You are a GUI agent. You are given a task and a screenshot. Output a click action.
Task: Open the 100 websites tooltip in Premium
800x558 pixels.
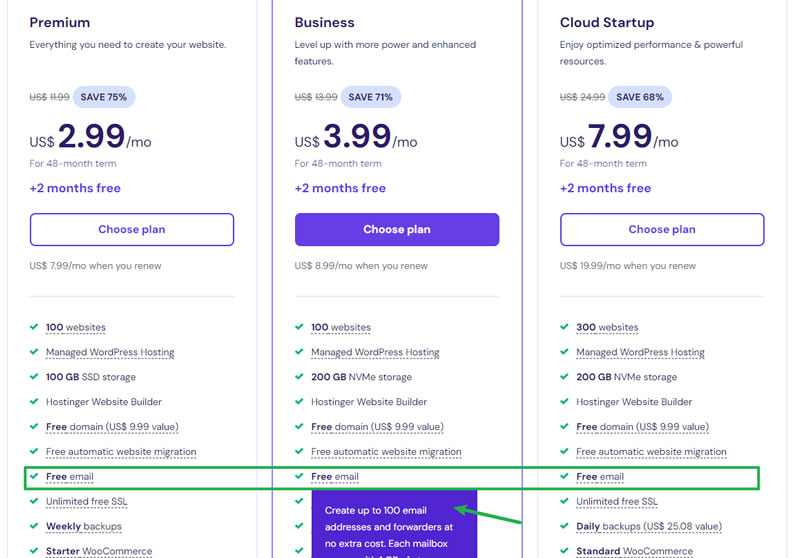[x=76, y=327]
